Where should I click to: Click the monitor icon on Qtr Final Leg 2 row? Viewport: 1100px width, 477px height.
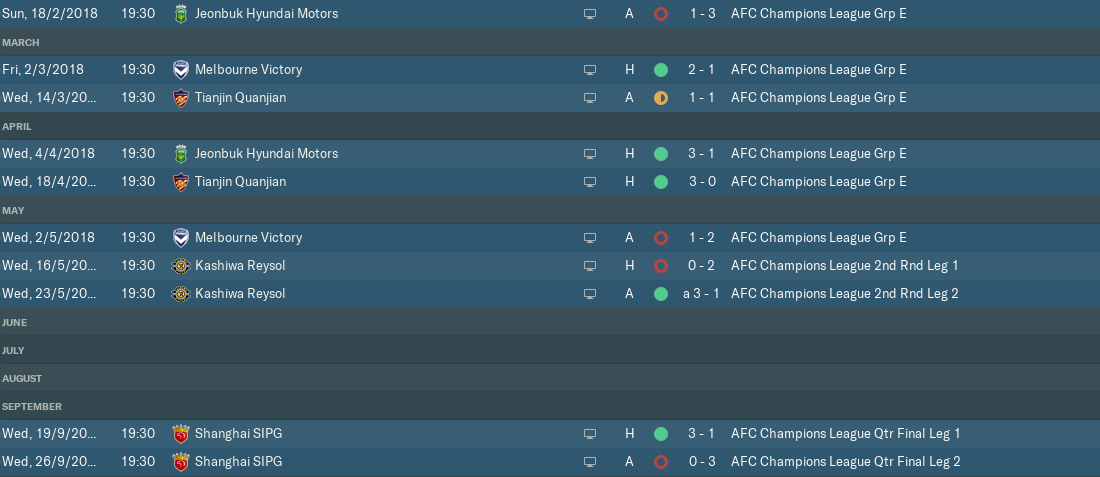point(590,462)
